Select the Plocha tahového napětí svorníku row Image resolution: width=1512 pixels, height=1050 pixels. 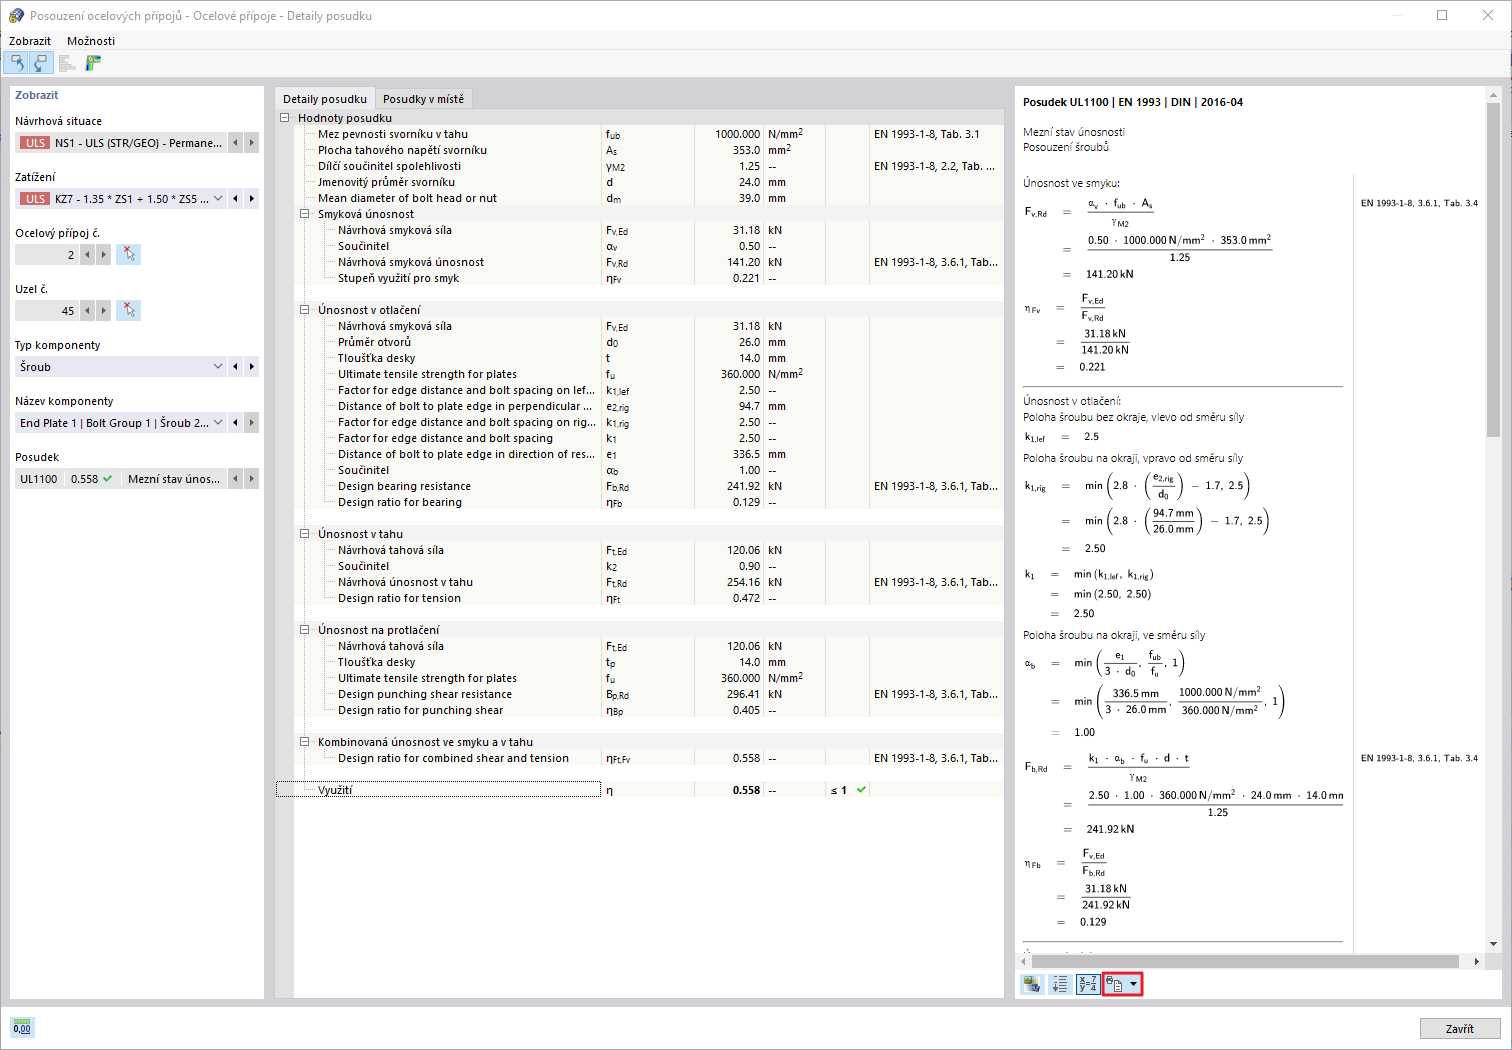coord(639,150)
